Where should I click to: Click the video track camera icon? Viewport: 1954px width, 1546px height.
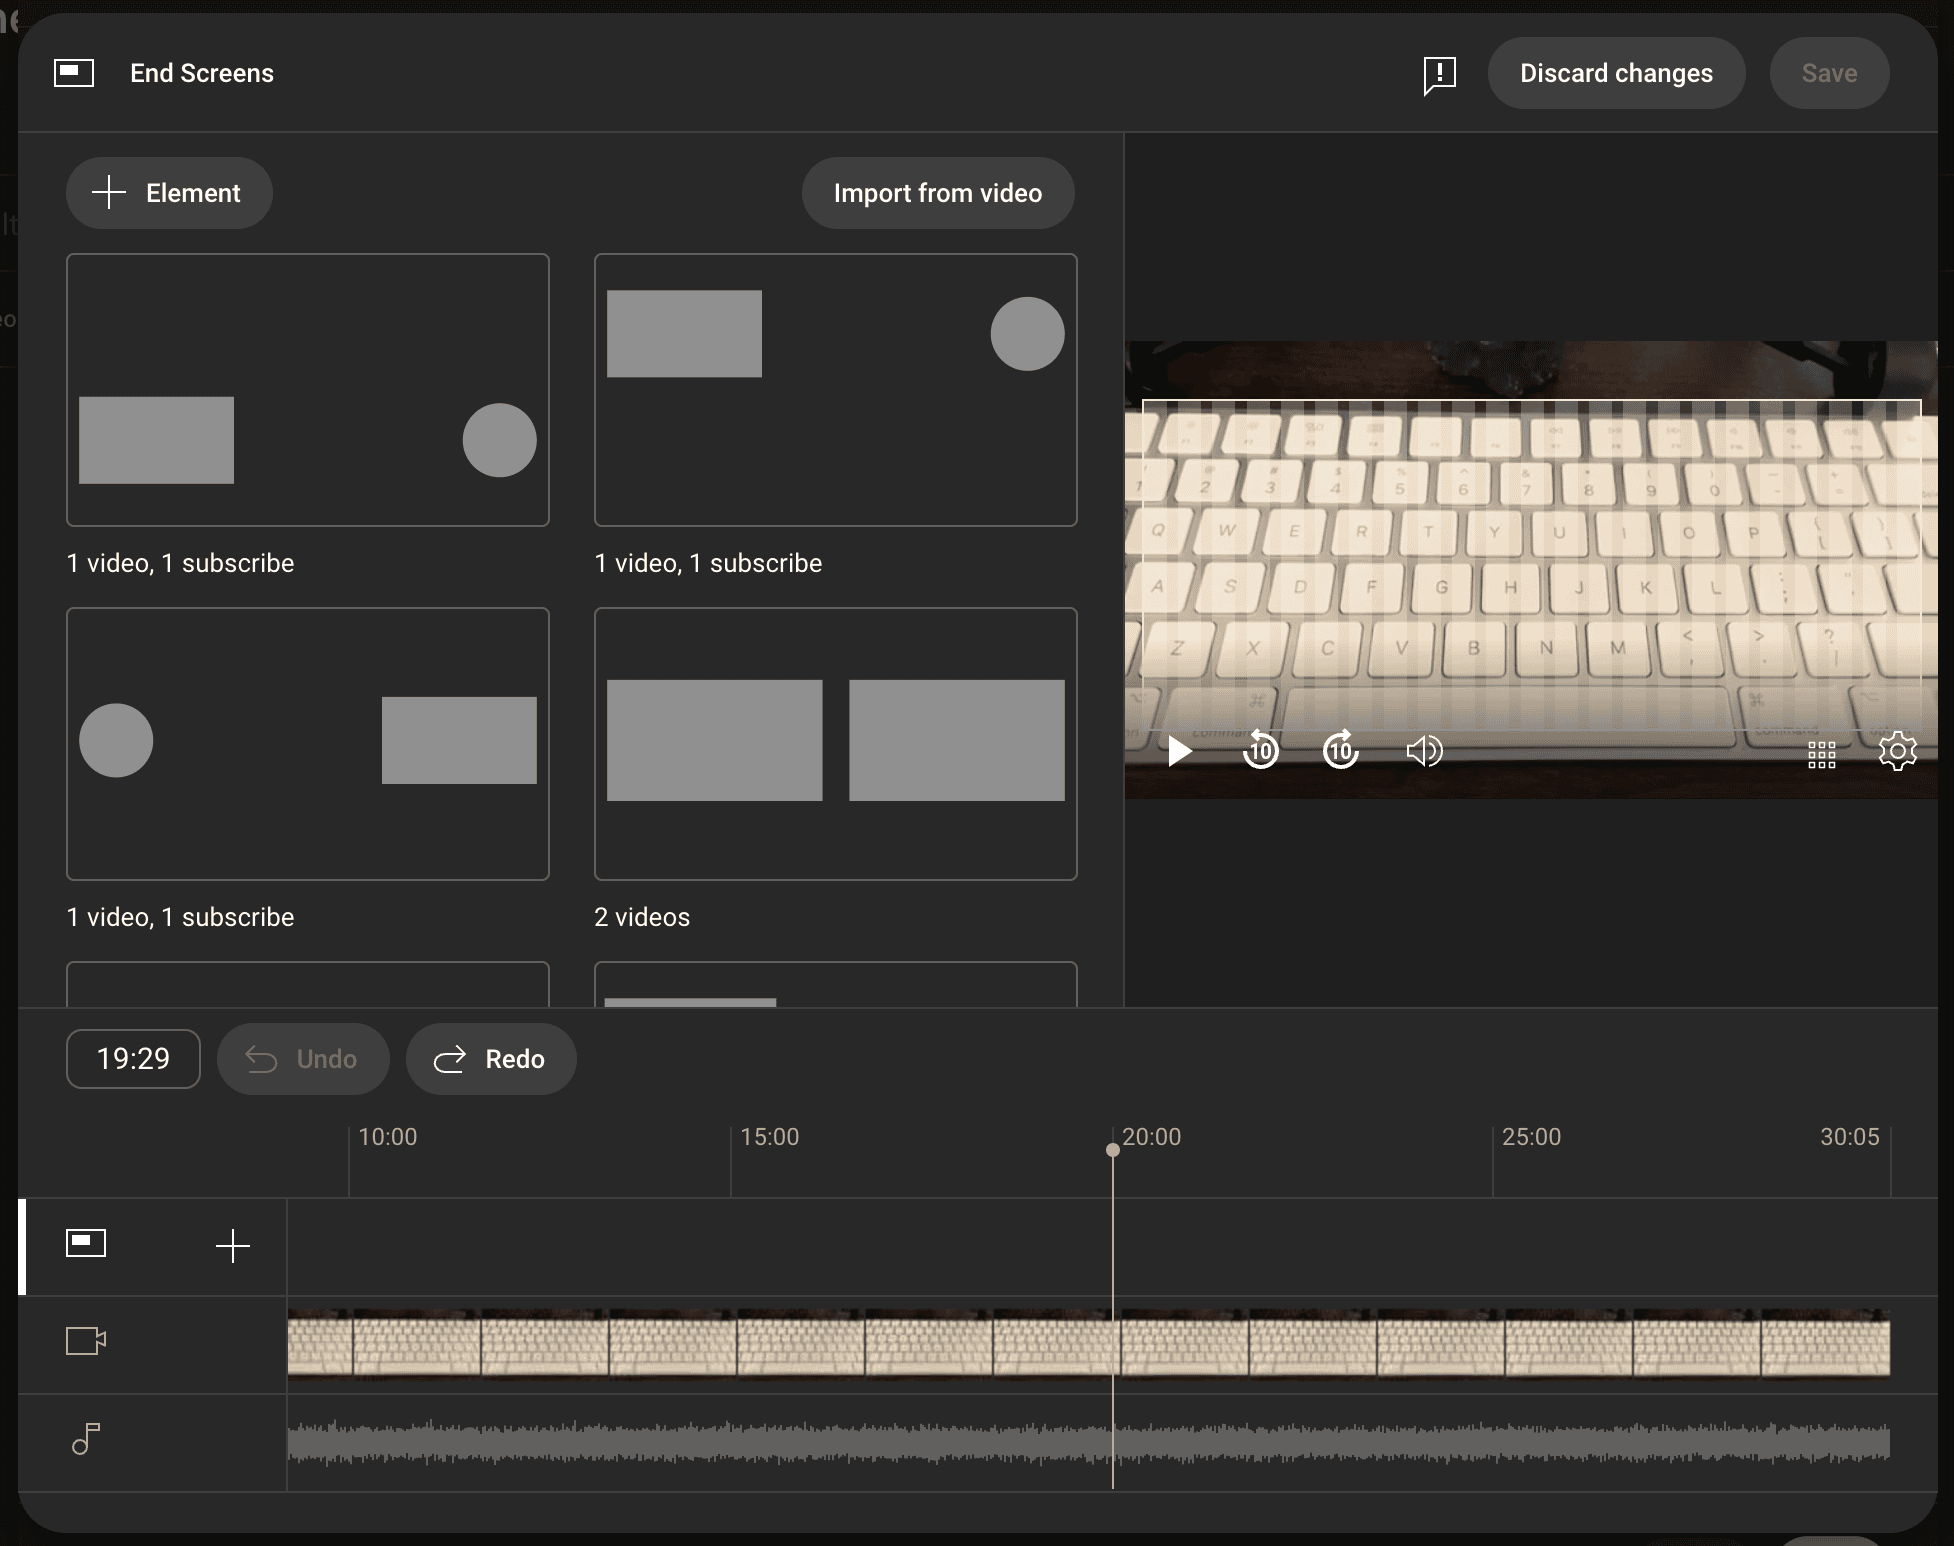coord(86,1341)
